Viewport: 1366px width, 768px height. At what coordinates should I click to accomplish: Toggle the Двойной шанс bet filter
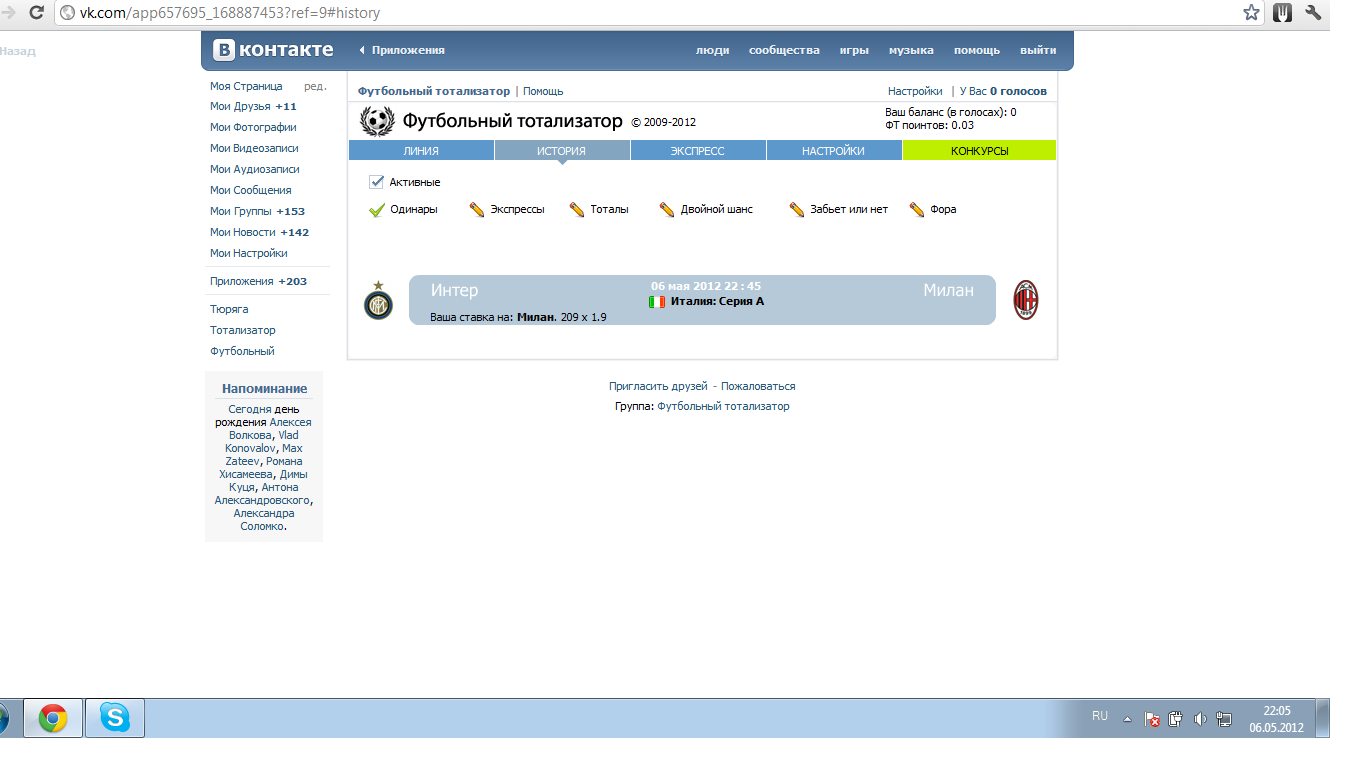706,210
